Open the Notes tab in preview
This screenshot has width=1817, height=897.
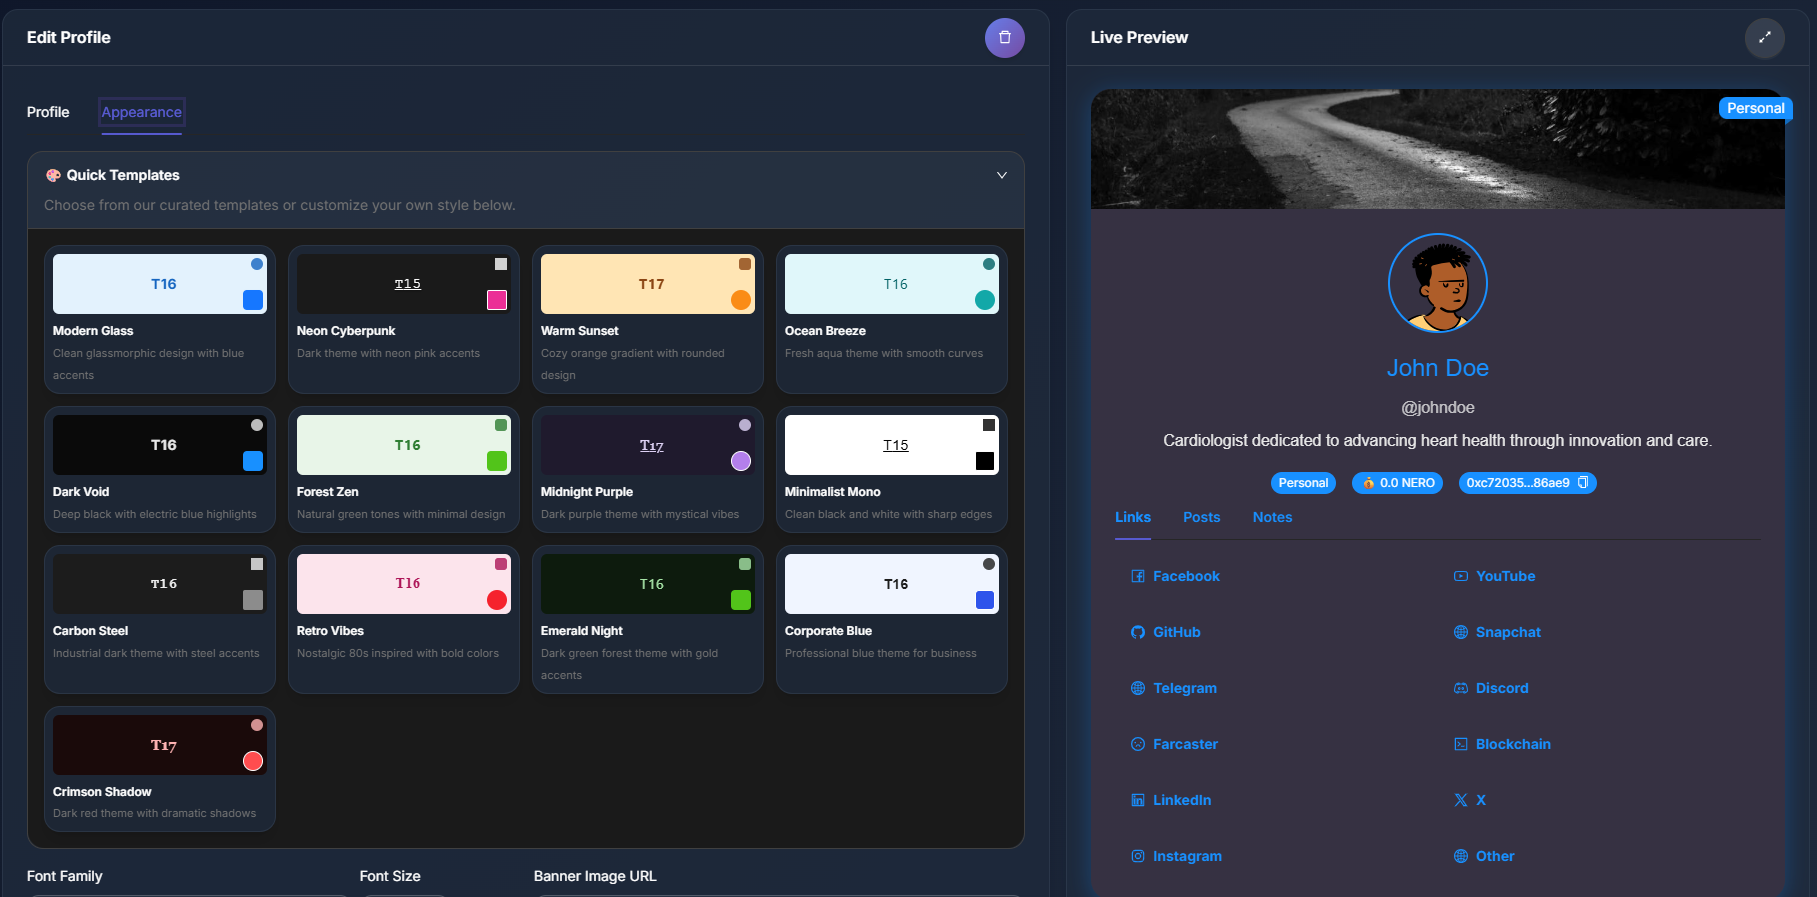1272,517
